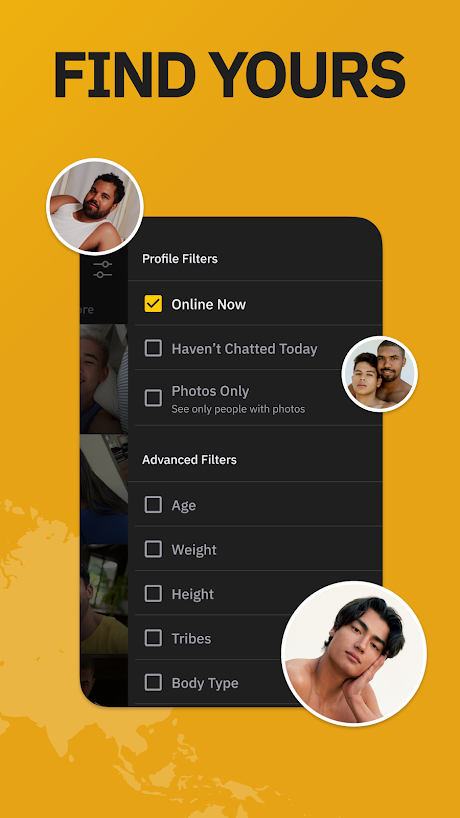The width and height of the screenshot is (460, 818).
Task: Open the yellow-shirt profile tile in grid
Action: [x=104, y=599]
